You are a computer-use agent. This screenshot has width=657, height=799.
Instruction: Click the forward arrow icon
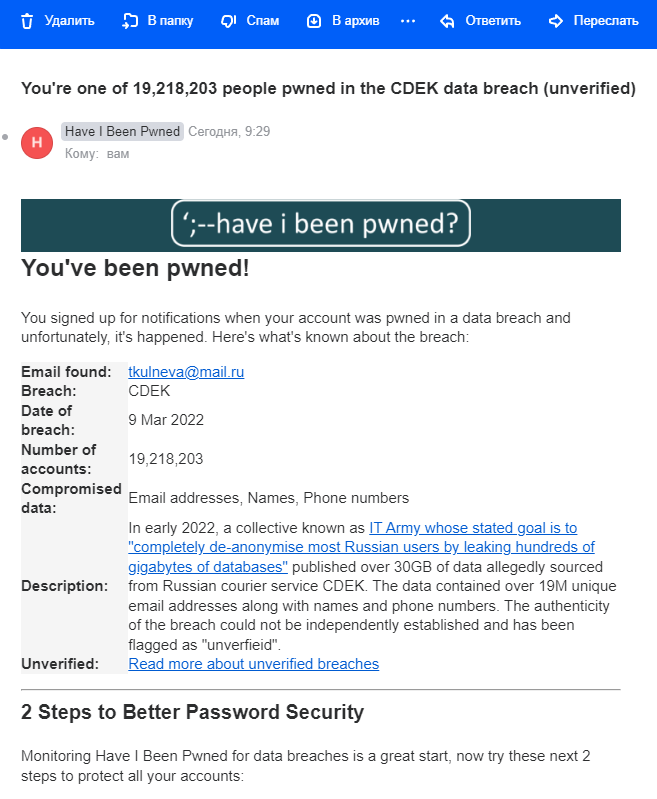(x=556, y=21)
